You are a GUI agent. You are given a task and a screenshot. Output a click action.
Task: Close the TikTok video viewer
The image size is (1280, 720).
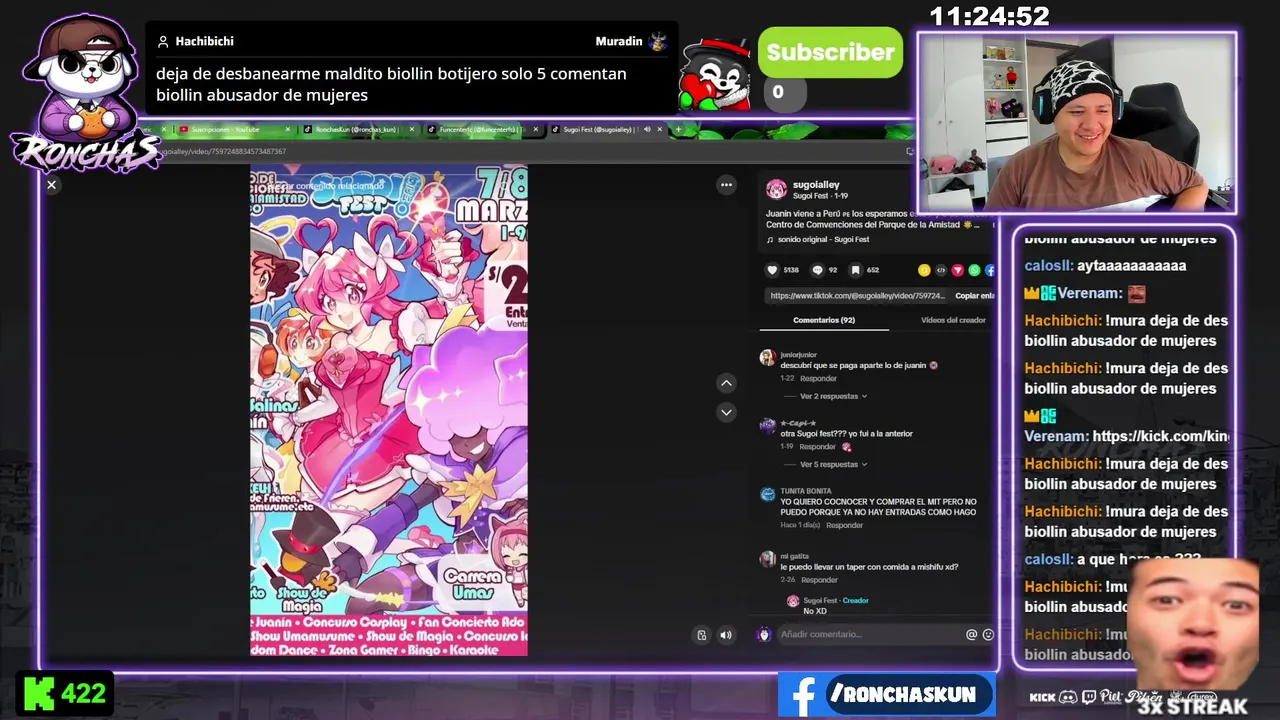tap(52, 184)
